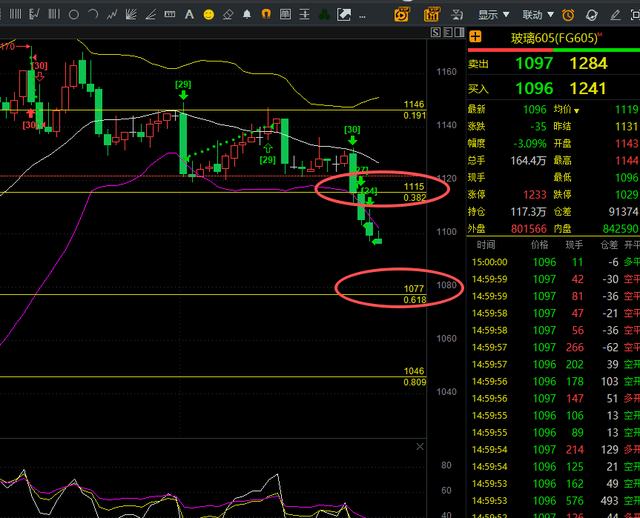Click the 时间 column header
This screenshot has height=518, width=640.
pyautogui.click(x=485, y=244)
